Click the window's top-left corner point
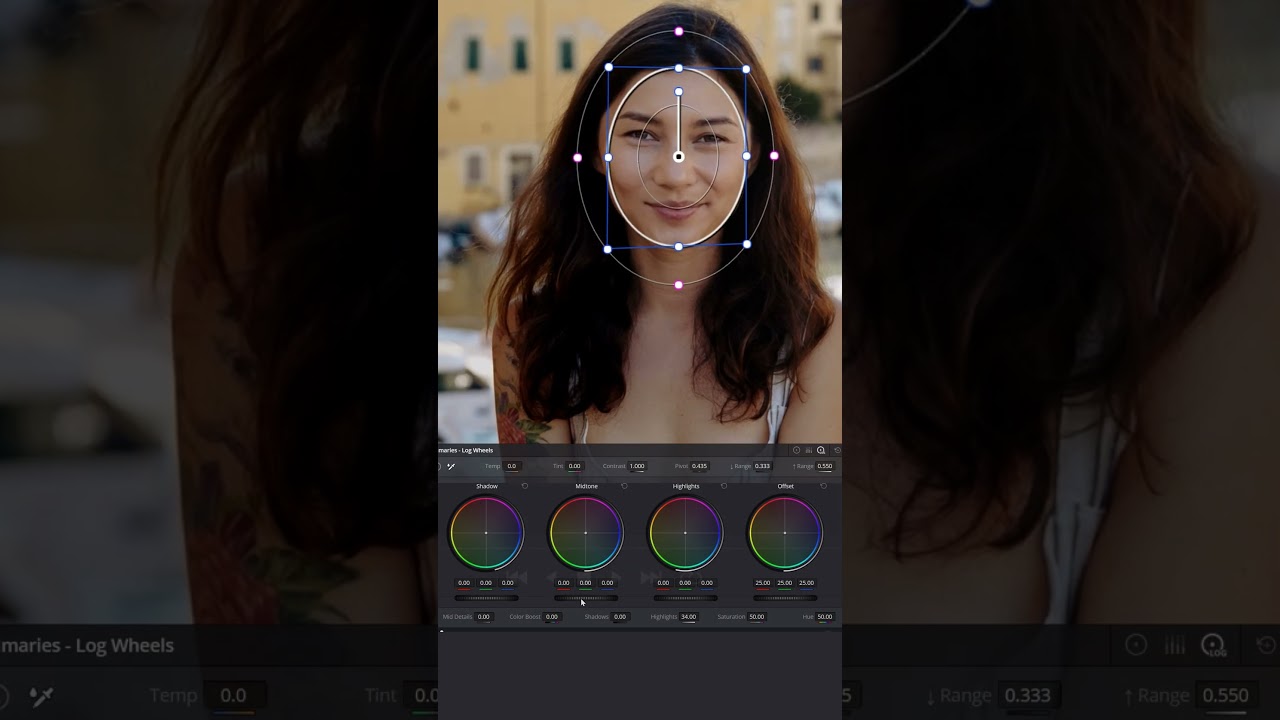 click(x=609, y=68)
